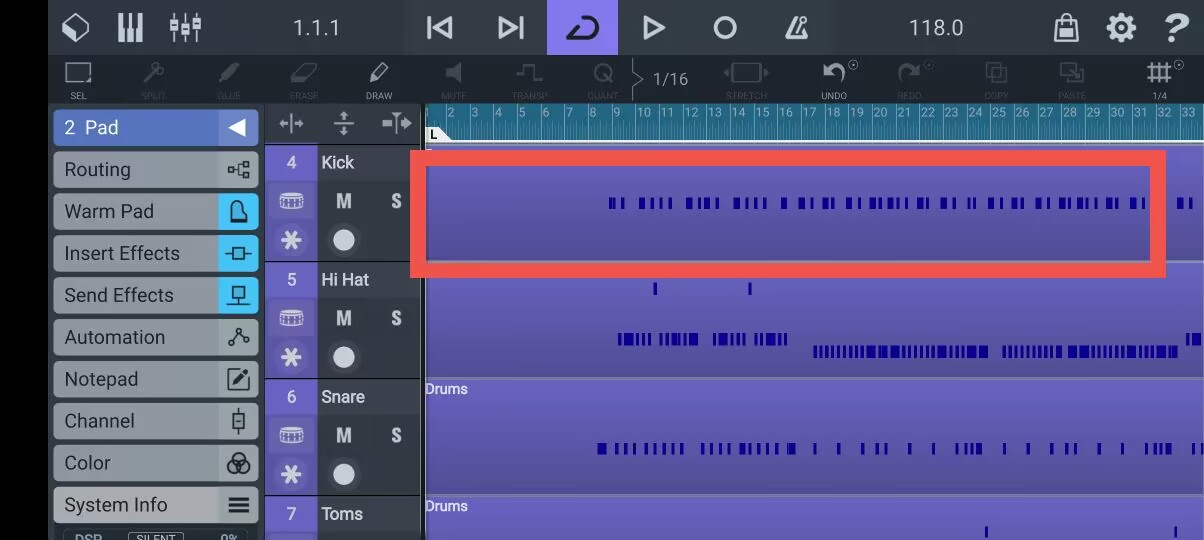The image size is (1204, 540).
Task: Skip to project end button
Action: 511,28
